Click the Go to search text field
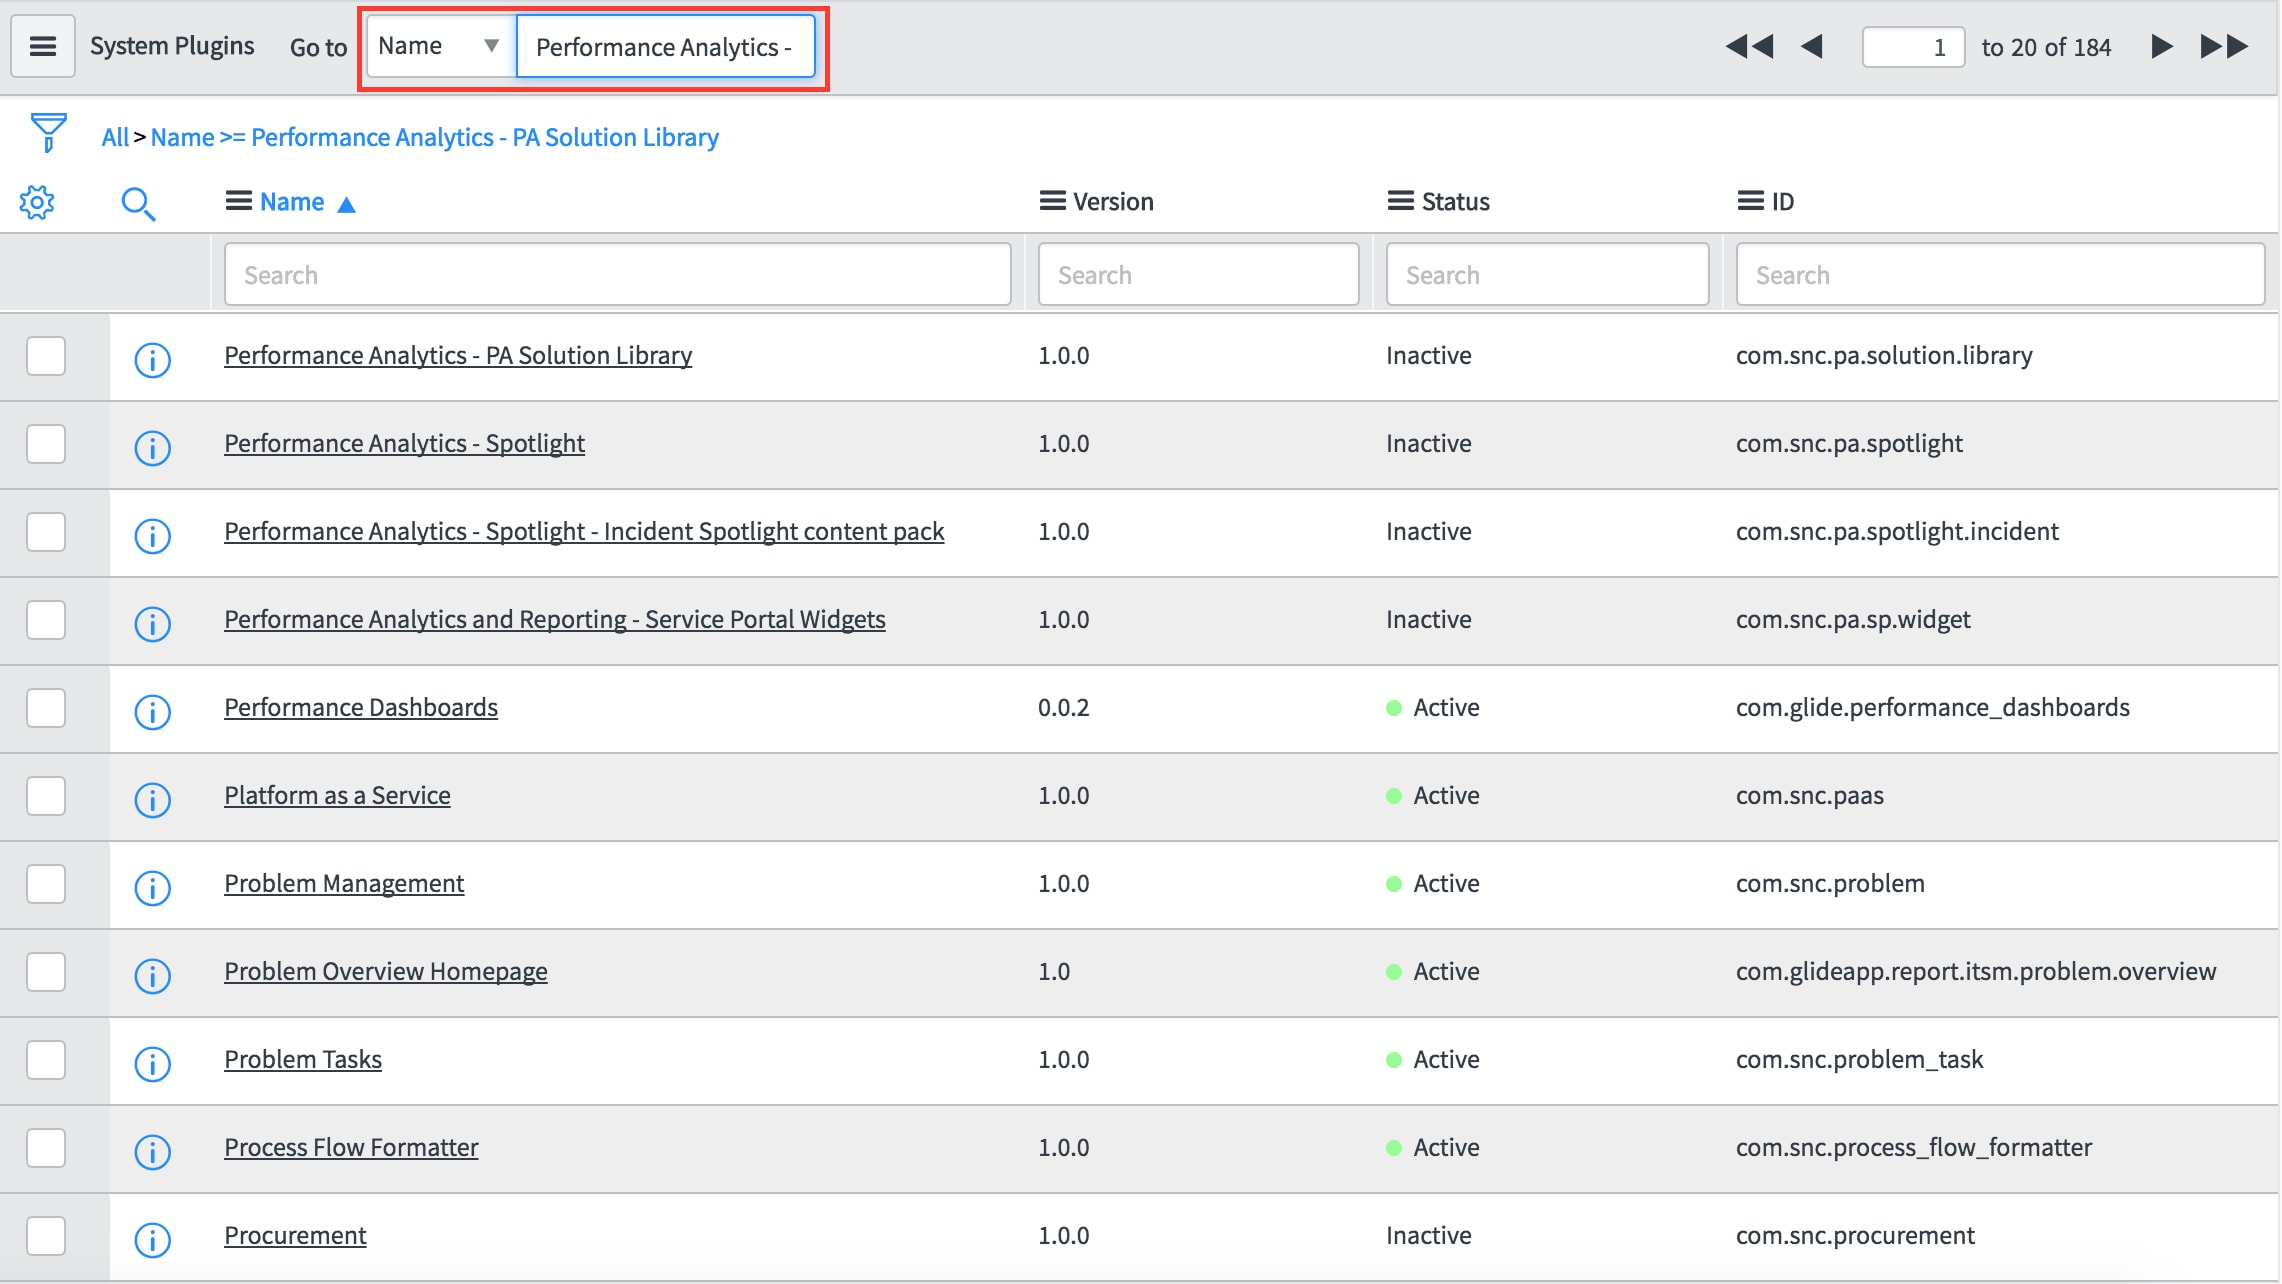The height and width of the screenshot is (1284, 2282). coord(666,46)
